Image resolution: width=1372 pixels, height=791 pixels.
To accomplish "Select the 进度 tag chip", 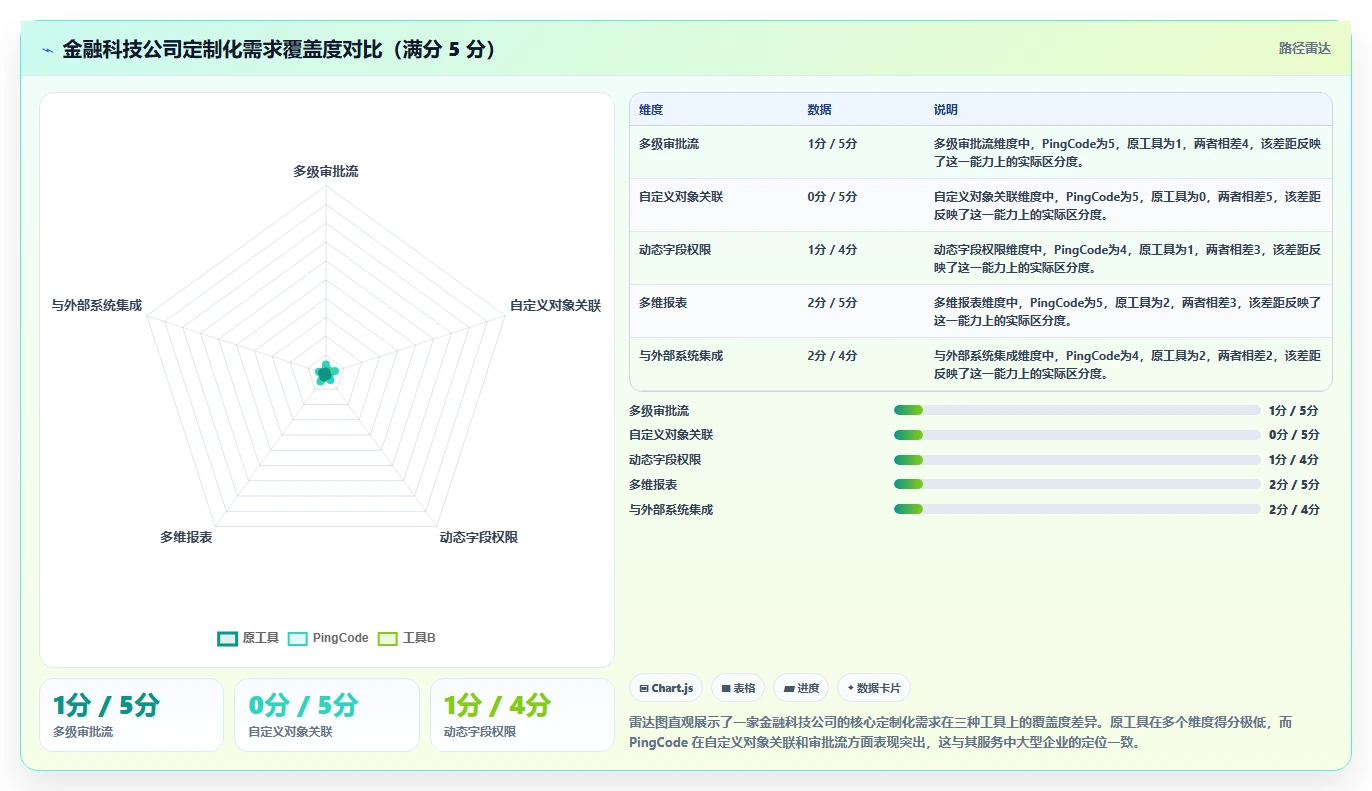I will [x=801, y=688].
